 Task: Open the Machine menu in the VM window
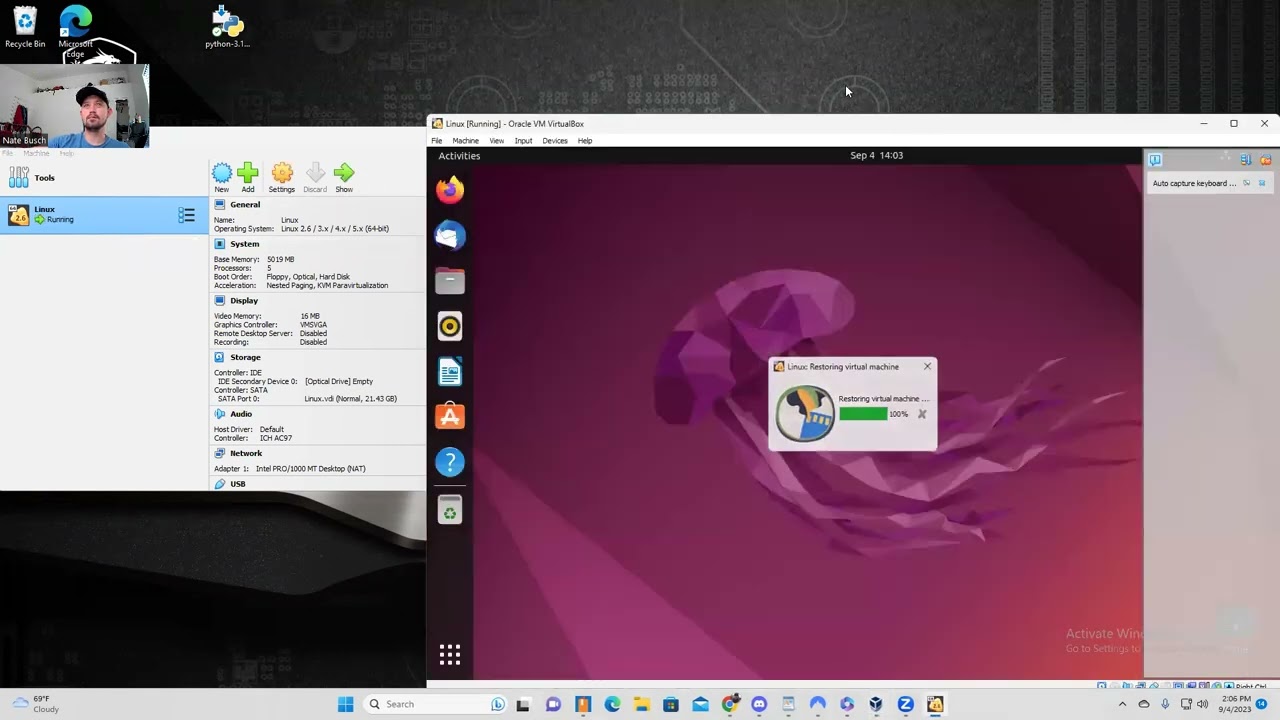point(465,141)
